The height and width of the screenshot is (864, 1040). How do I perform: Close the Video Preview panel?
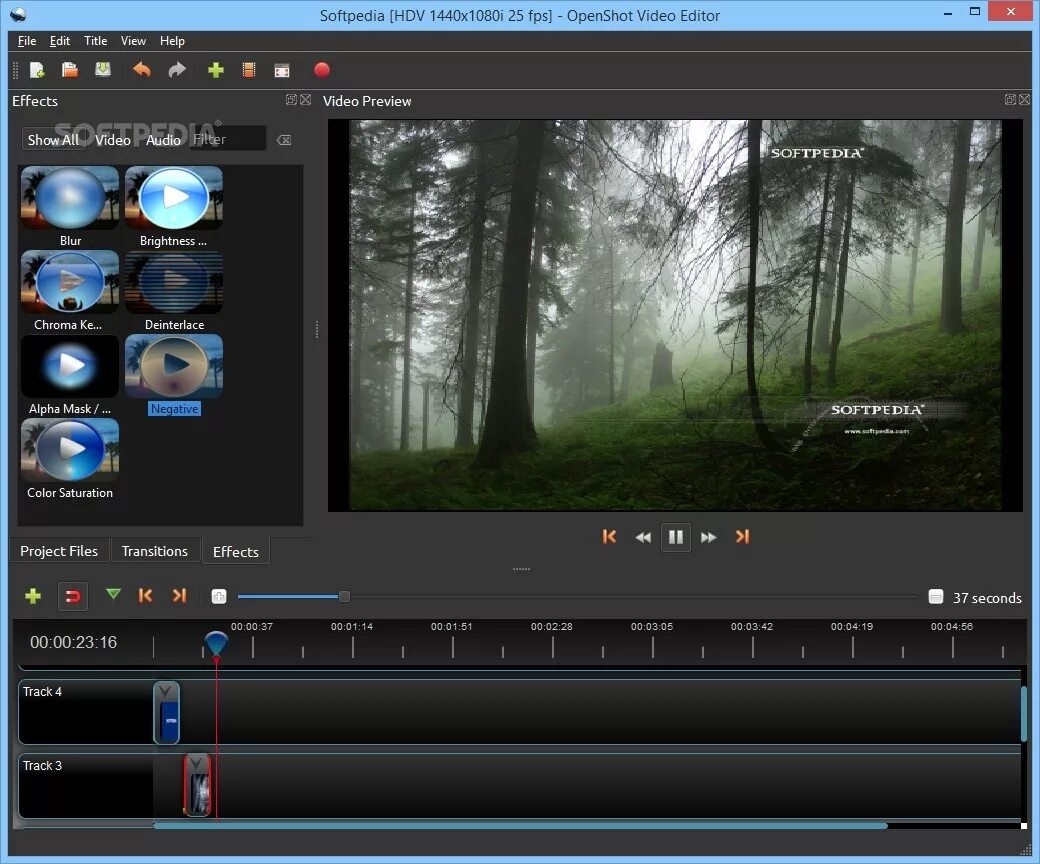click(x=1024, y=99)
